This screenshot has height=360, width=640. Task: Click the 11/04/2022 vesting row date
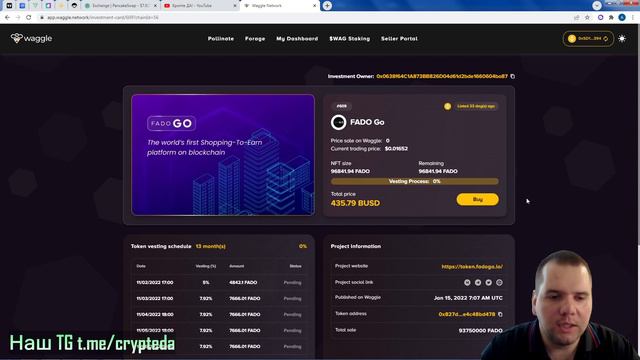tap(155, 314)
